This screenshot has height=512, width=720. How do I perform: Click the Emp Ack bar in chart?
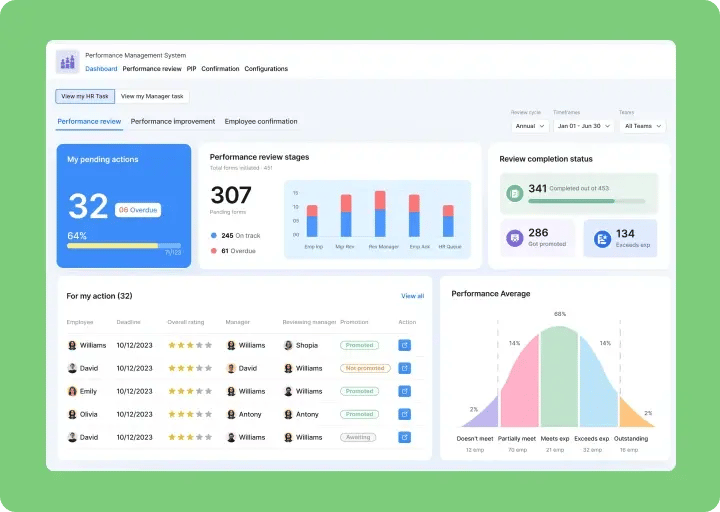pyautogui.click(x=414, y=216)
